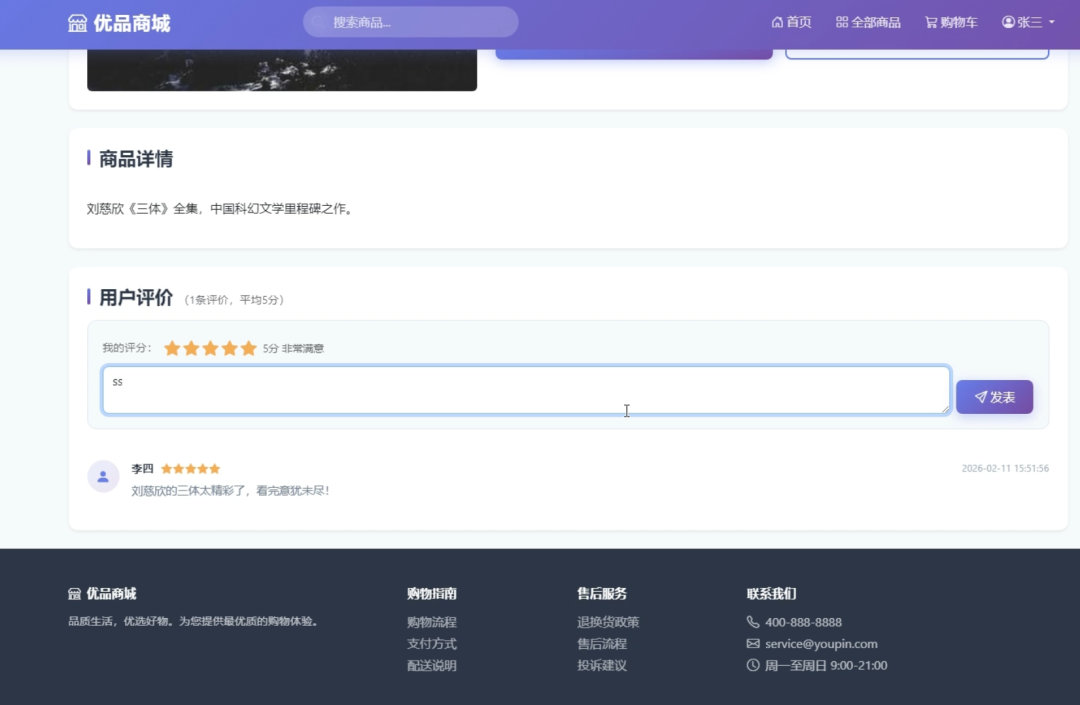Click the 李四 reviewer name

tap(142, 469)
